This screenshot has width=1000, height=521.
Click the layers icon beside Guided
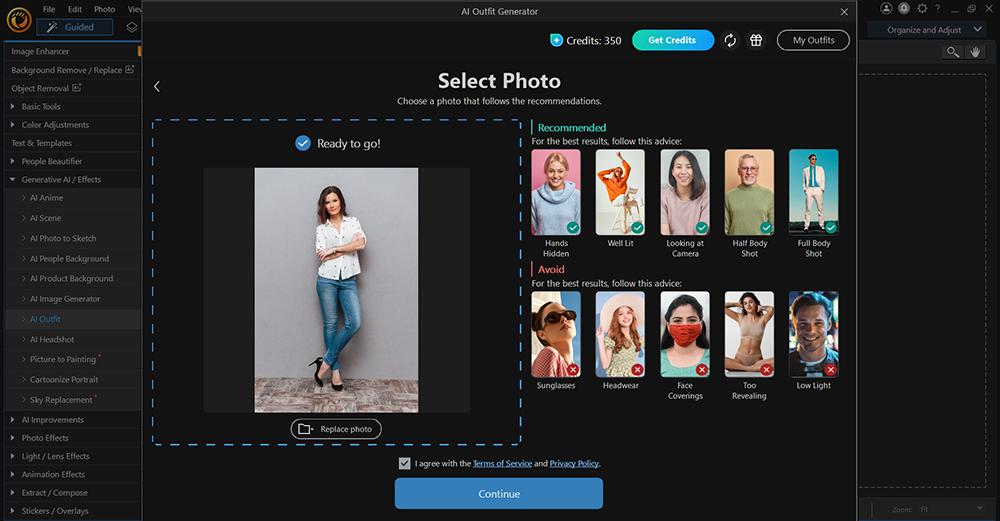pyautogui.click(x=131, y=27)
